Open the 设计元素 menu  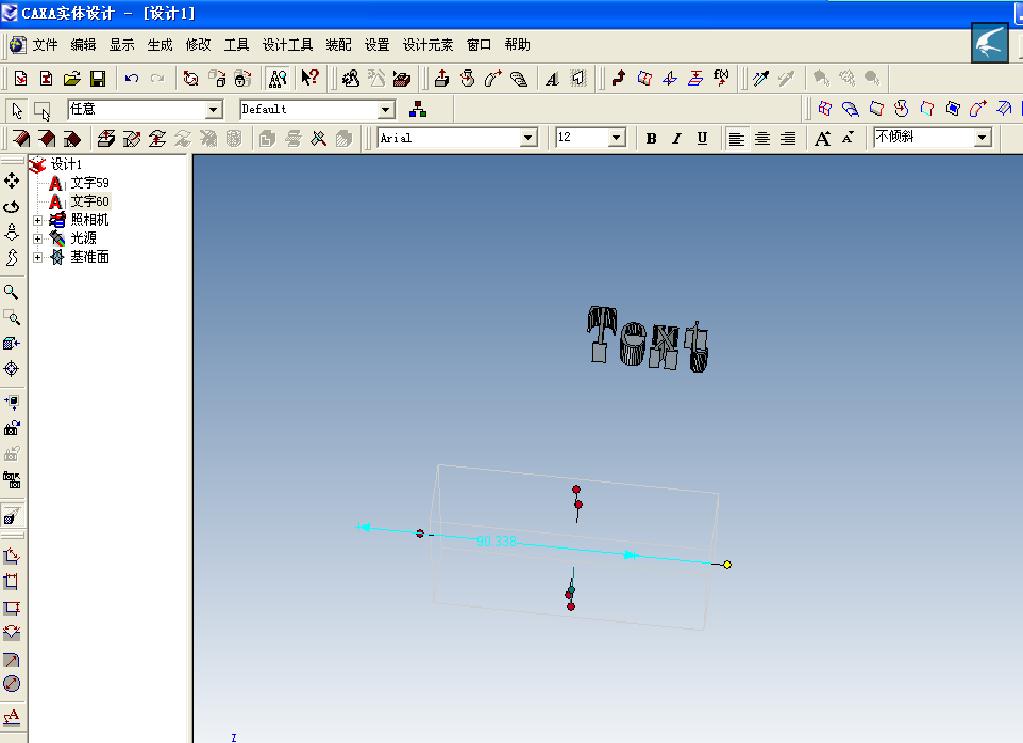(x=428, y=45)
